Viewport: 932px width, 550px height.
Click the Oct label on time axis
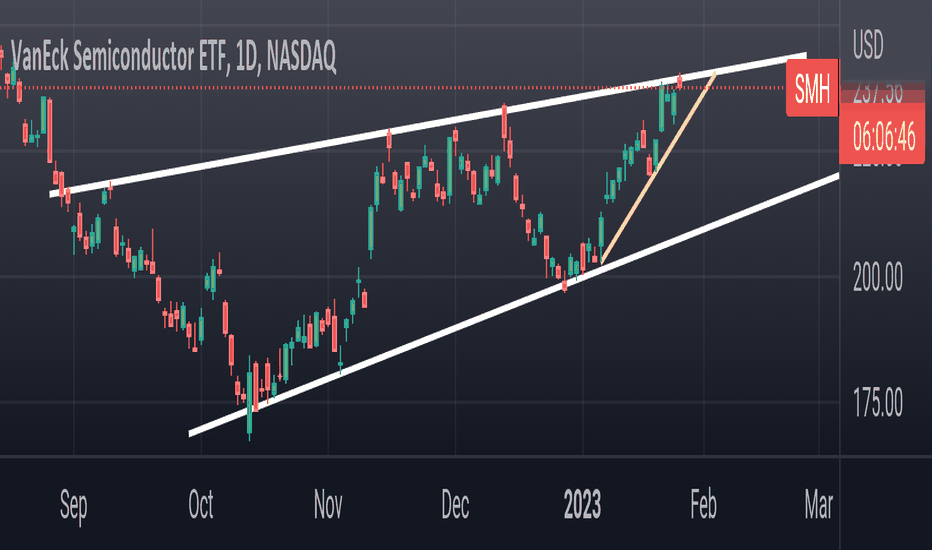click(x=201, y=505)
